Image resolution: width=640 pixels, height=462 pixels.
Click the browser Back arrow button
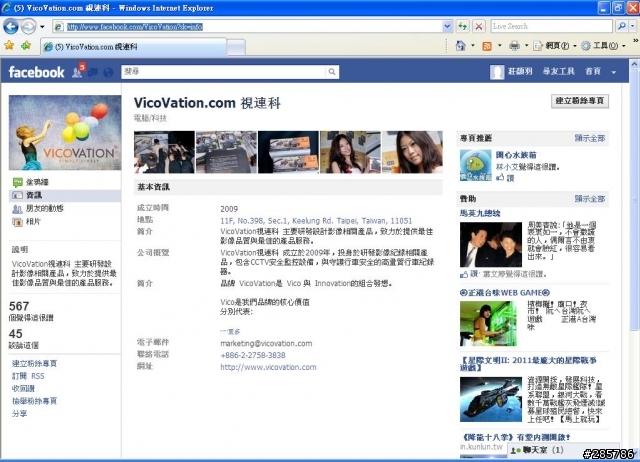[11, 27]
